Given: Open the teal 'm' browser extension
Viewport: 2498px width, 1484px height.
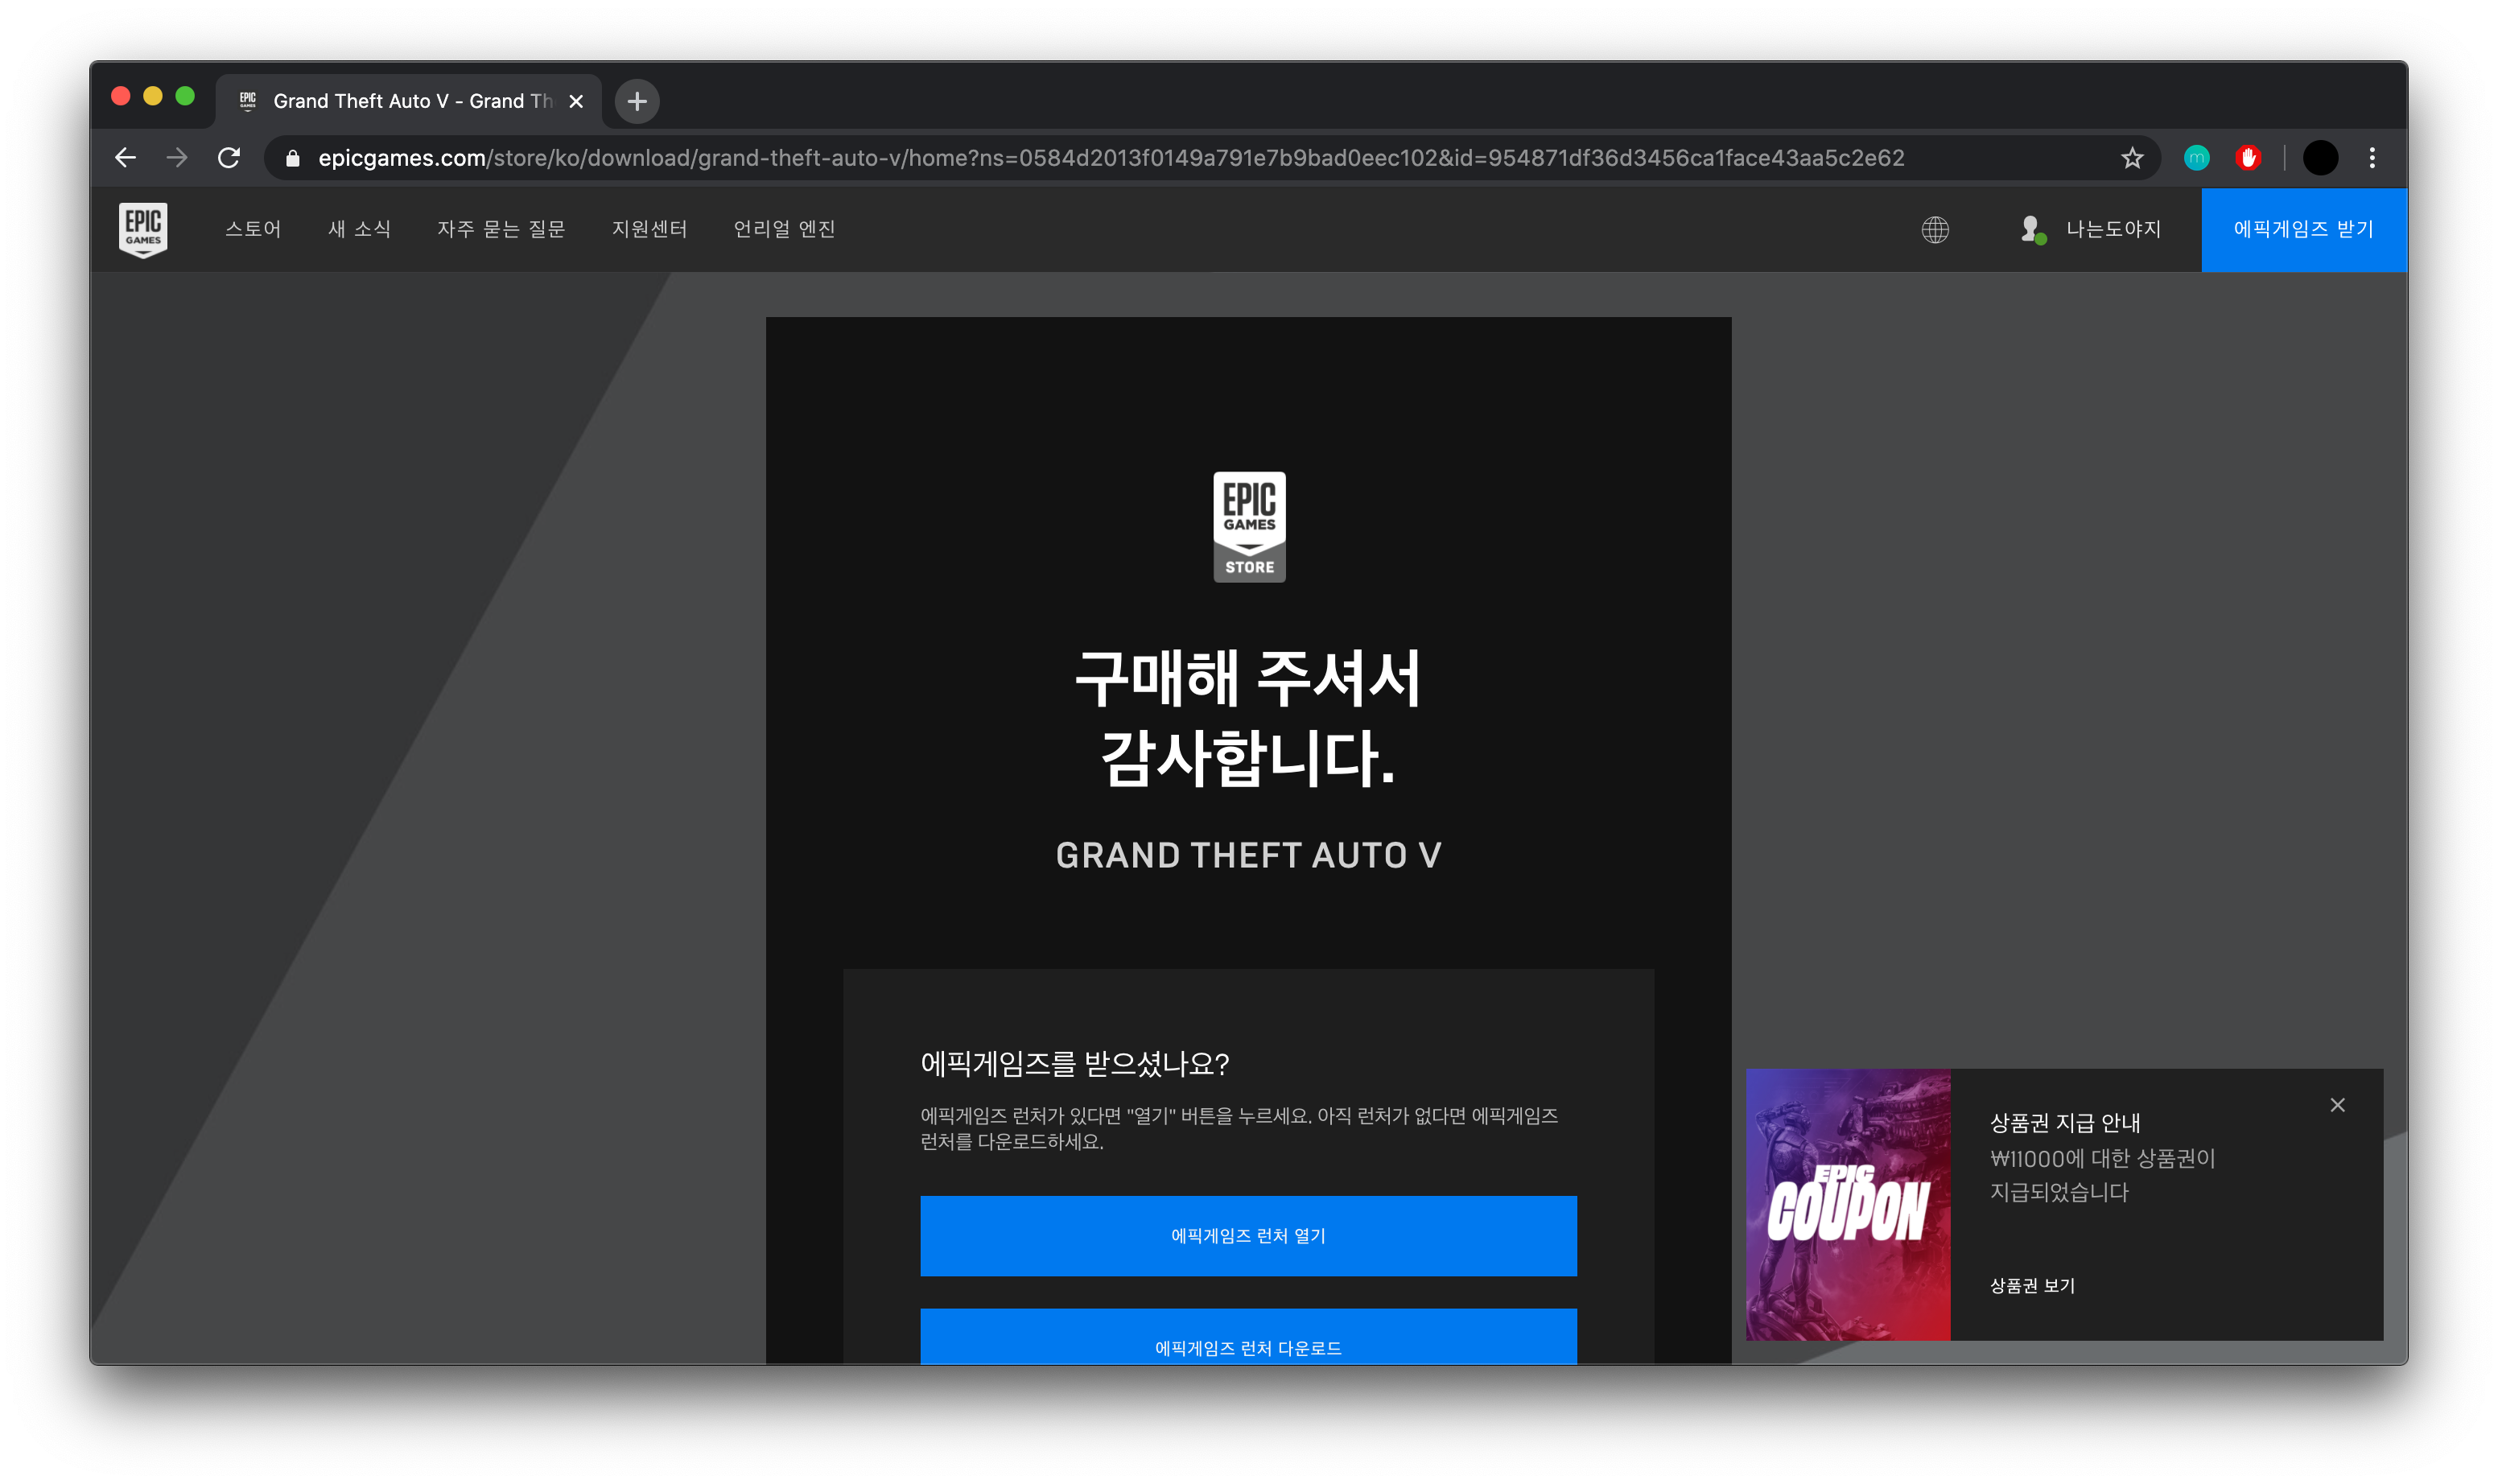Looking at the screenshot, I should tap(2196, 158).
